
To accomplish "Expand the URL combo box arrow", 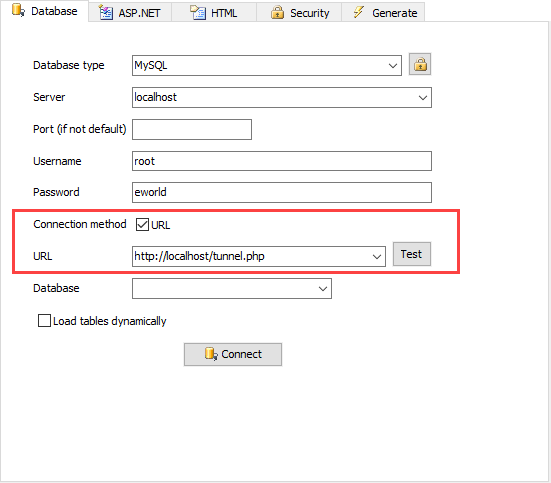I will coord(377,256).
